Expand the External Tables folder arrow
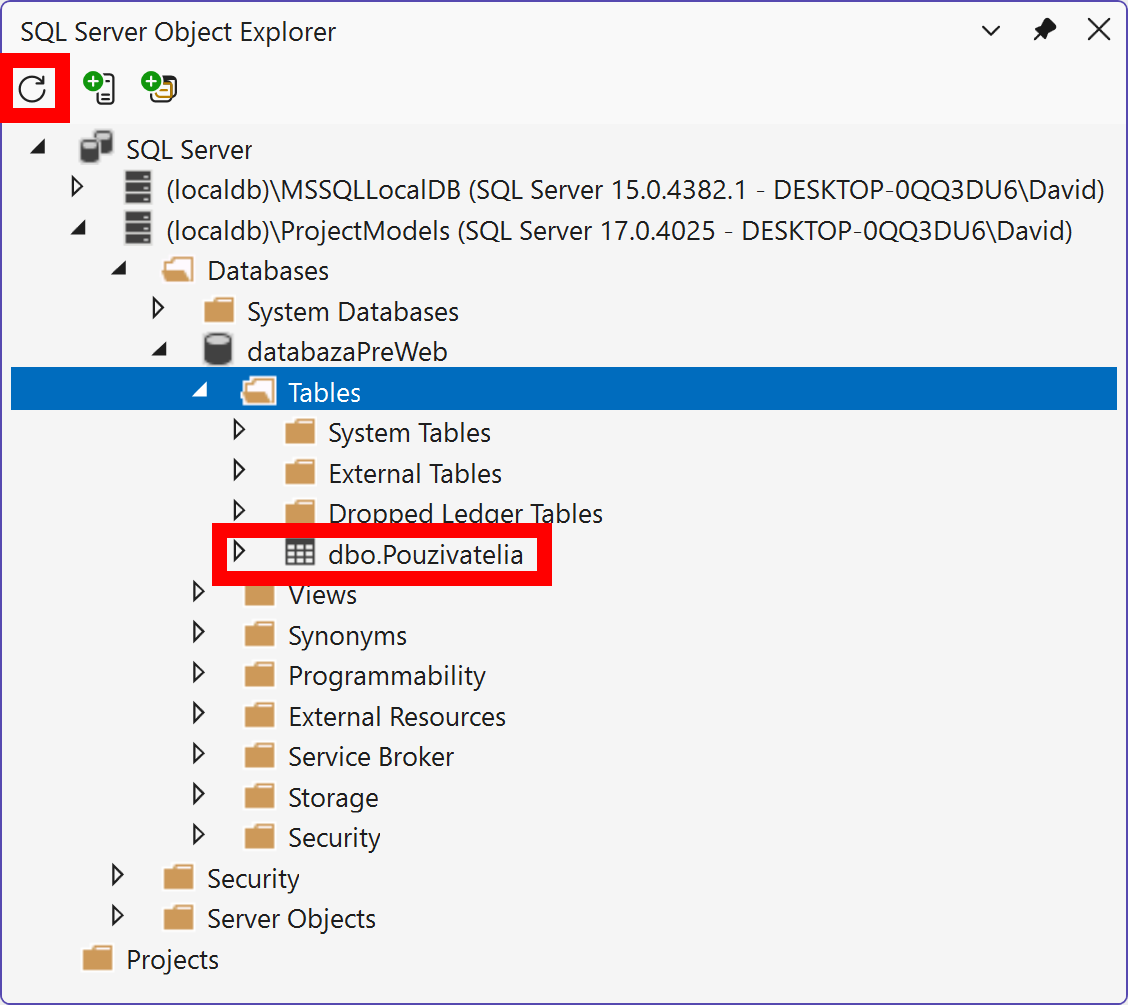Image resolution: width=1128 pixels, height=1005 pixels. (240, 470)
